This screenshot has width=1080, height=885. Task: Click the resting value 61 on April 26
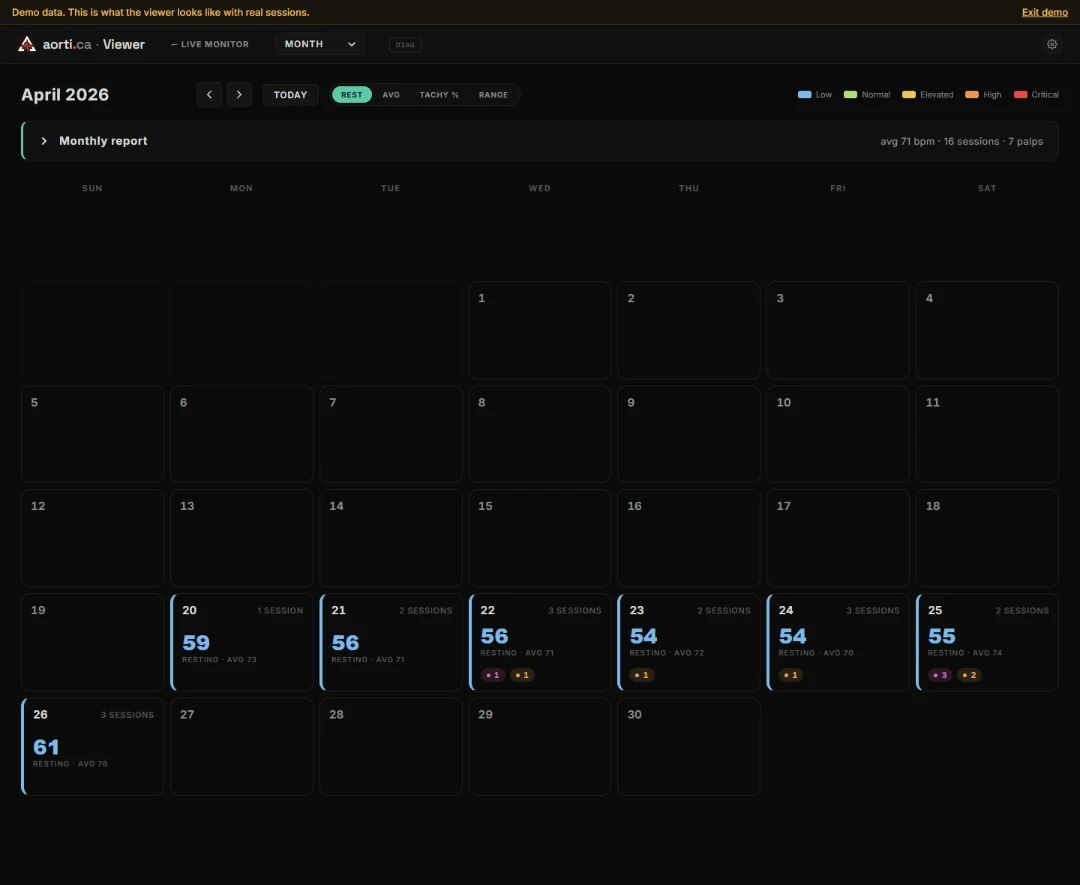pyautogui.click(x=46, y=747)
